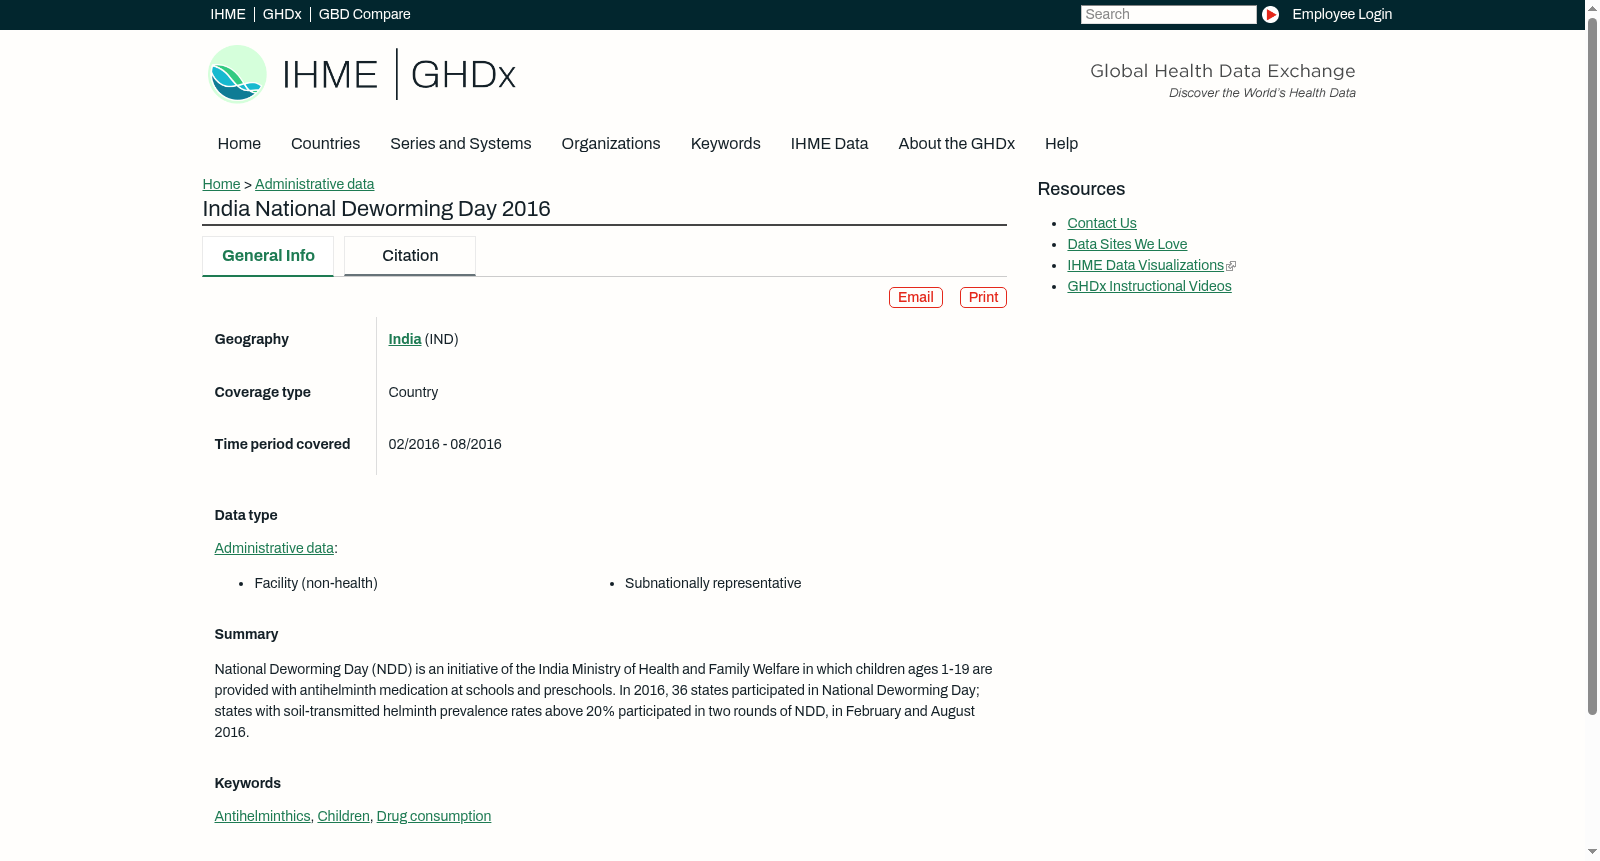Click the time period value 02/2016 - 08/2016
This screenshot has height=861, width=1600.
coord(445,445)
